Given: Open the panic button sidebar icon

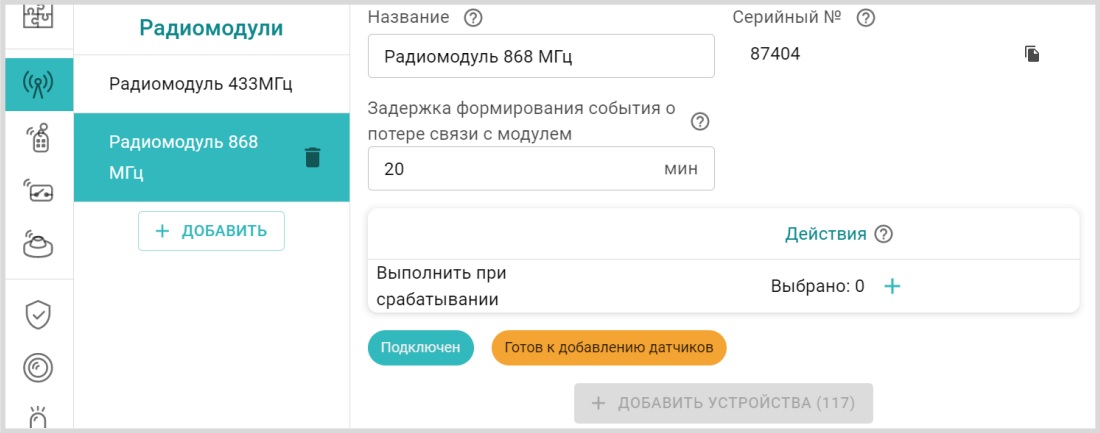Looking at the screenshot, I should click(39, 243).
